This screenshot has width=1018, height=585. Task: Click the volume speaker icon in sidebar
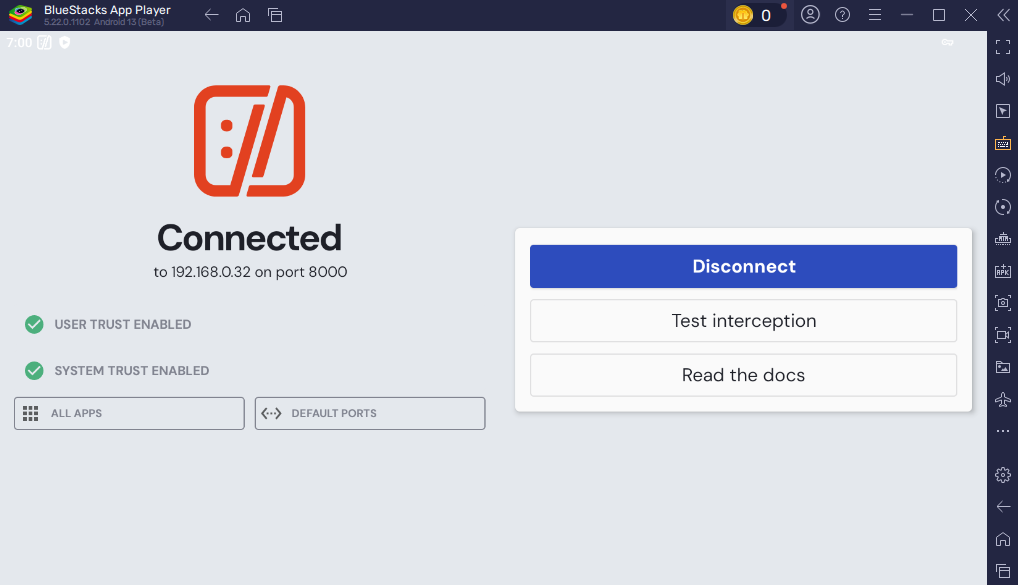(x=1003, y=79)
